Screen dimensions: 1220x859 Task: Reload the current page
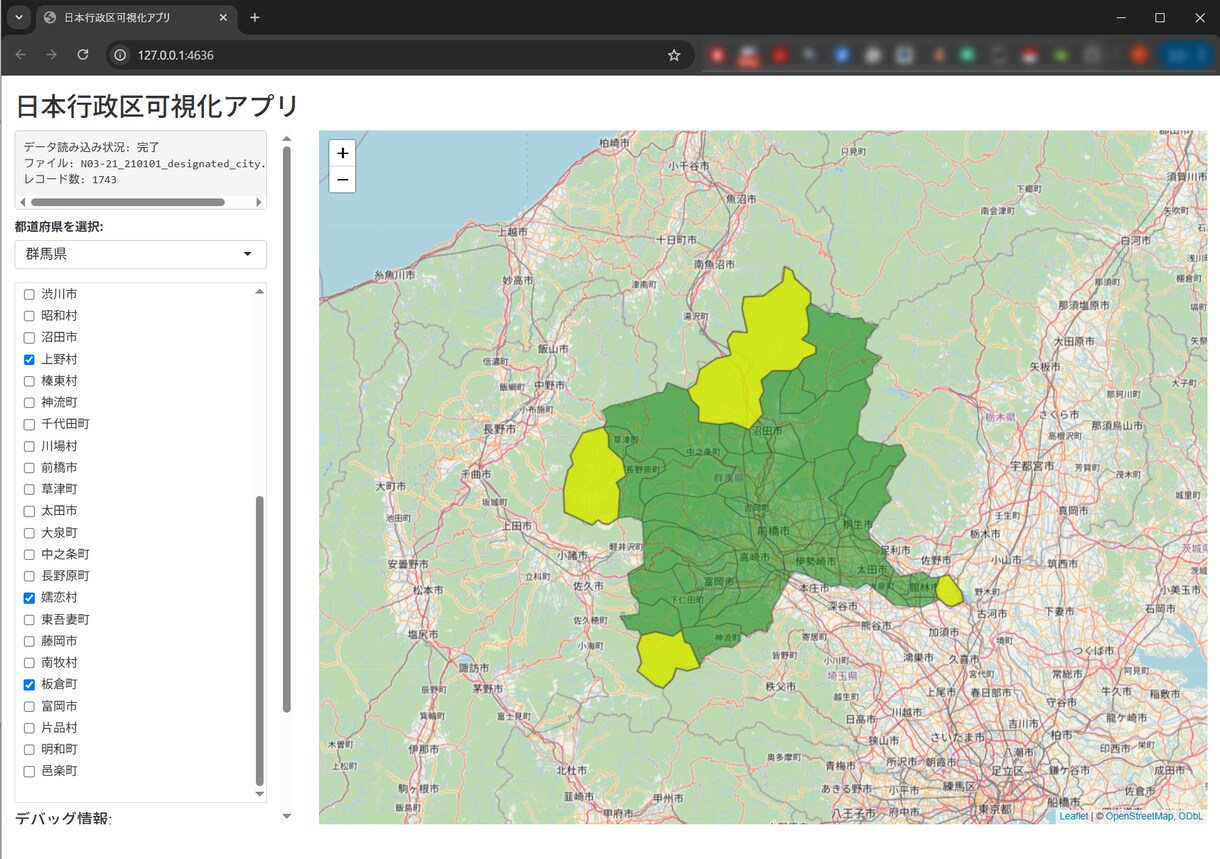[83, 55]
